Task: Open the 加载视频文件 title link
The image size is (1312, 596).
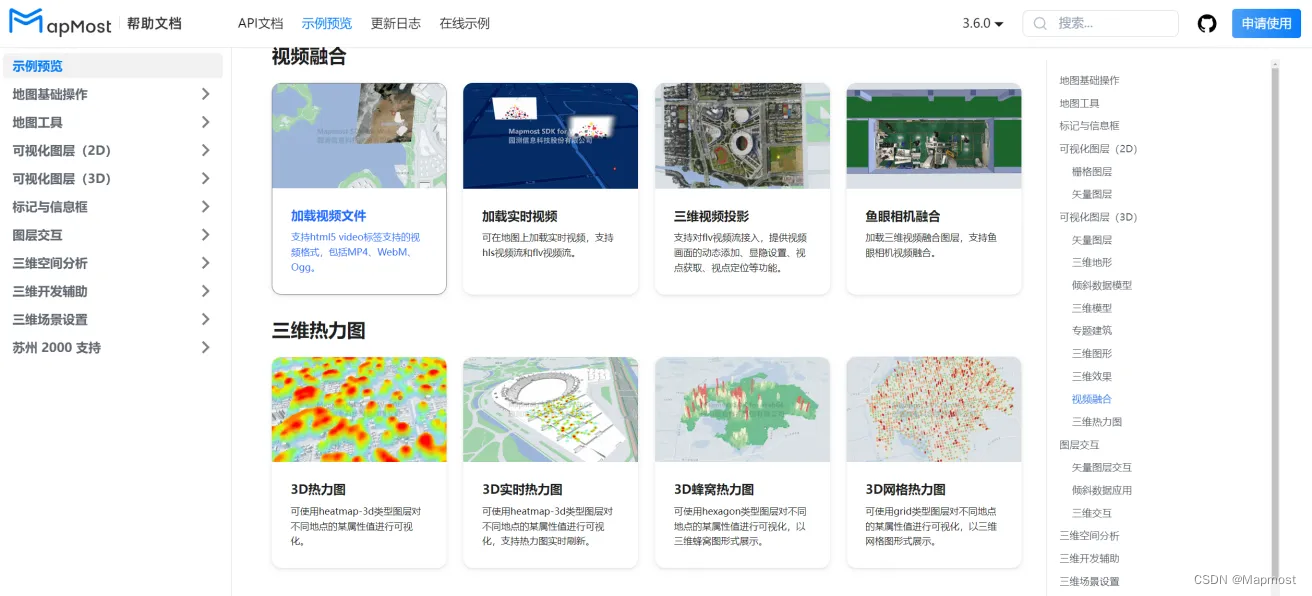Action: point(328,216)
